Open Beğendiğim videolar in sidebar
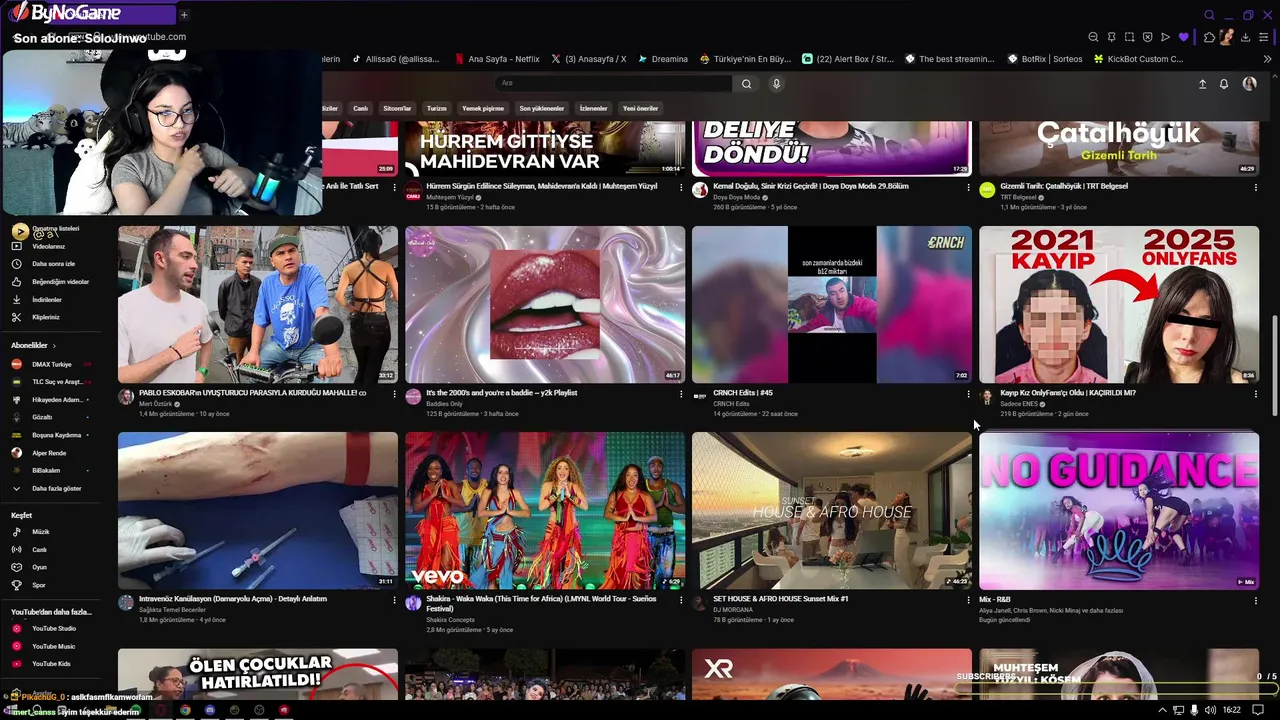 click(x=60, y=282)
